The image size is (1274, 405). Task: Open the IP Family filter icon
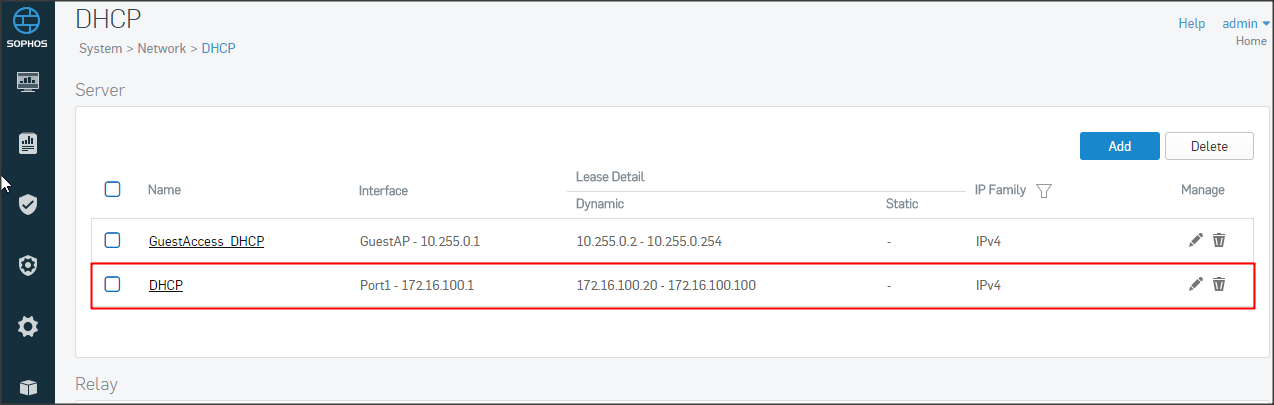(1044, 190)
